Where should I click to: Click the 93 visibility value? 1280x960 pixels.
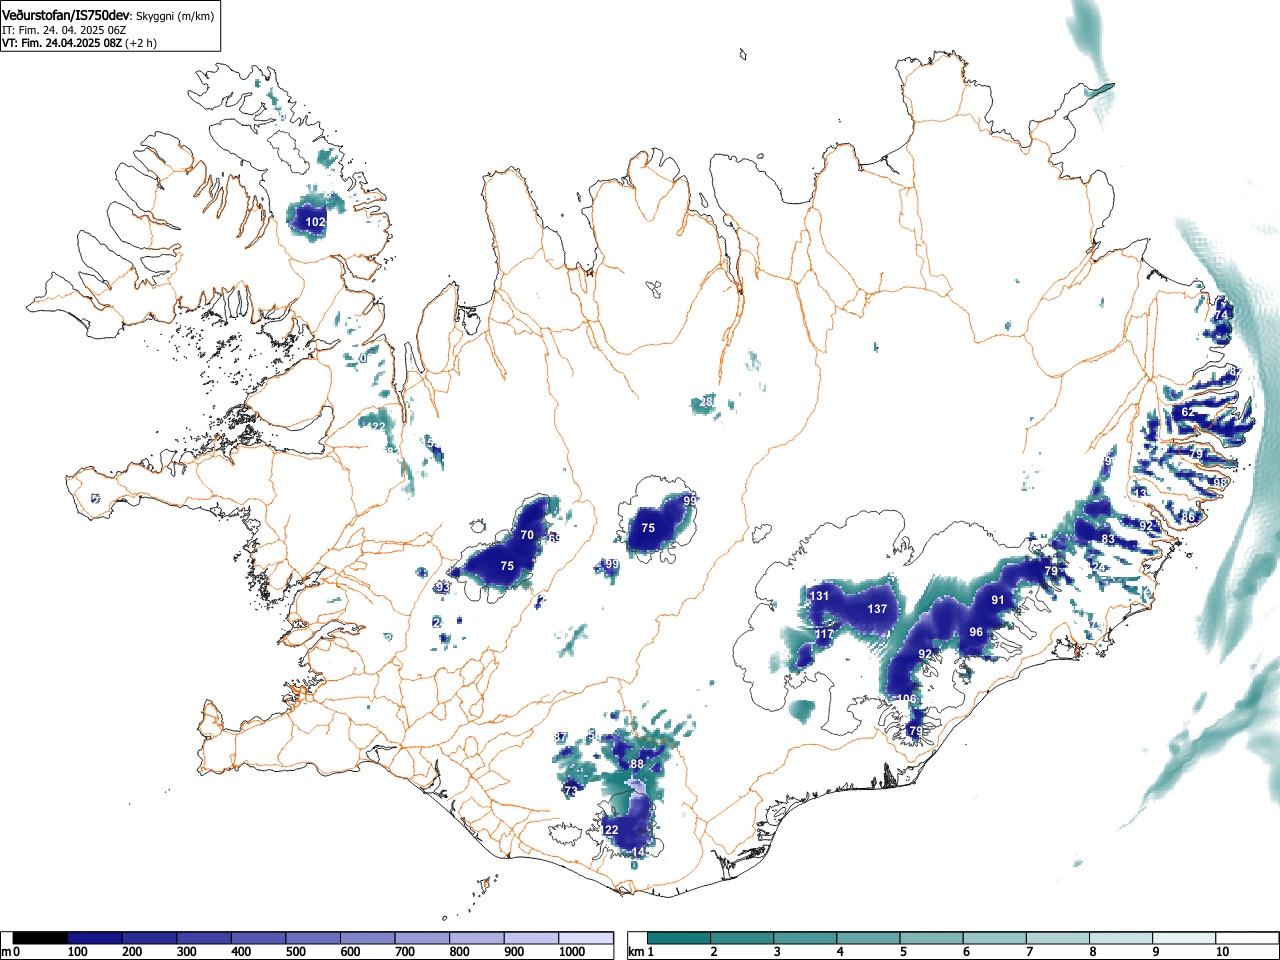coord(442,587)
